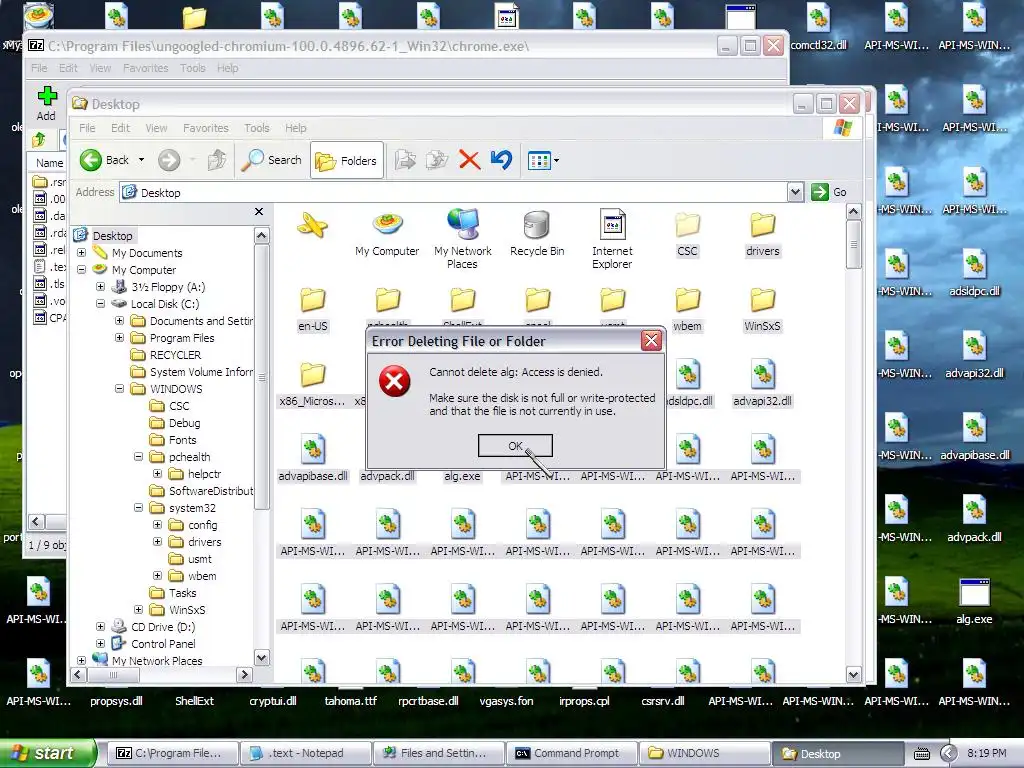The width and height of the screenshot is (1024, 768).
Task: Select x86_Micros... folder in file pane
Action: pos(313,383)
